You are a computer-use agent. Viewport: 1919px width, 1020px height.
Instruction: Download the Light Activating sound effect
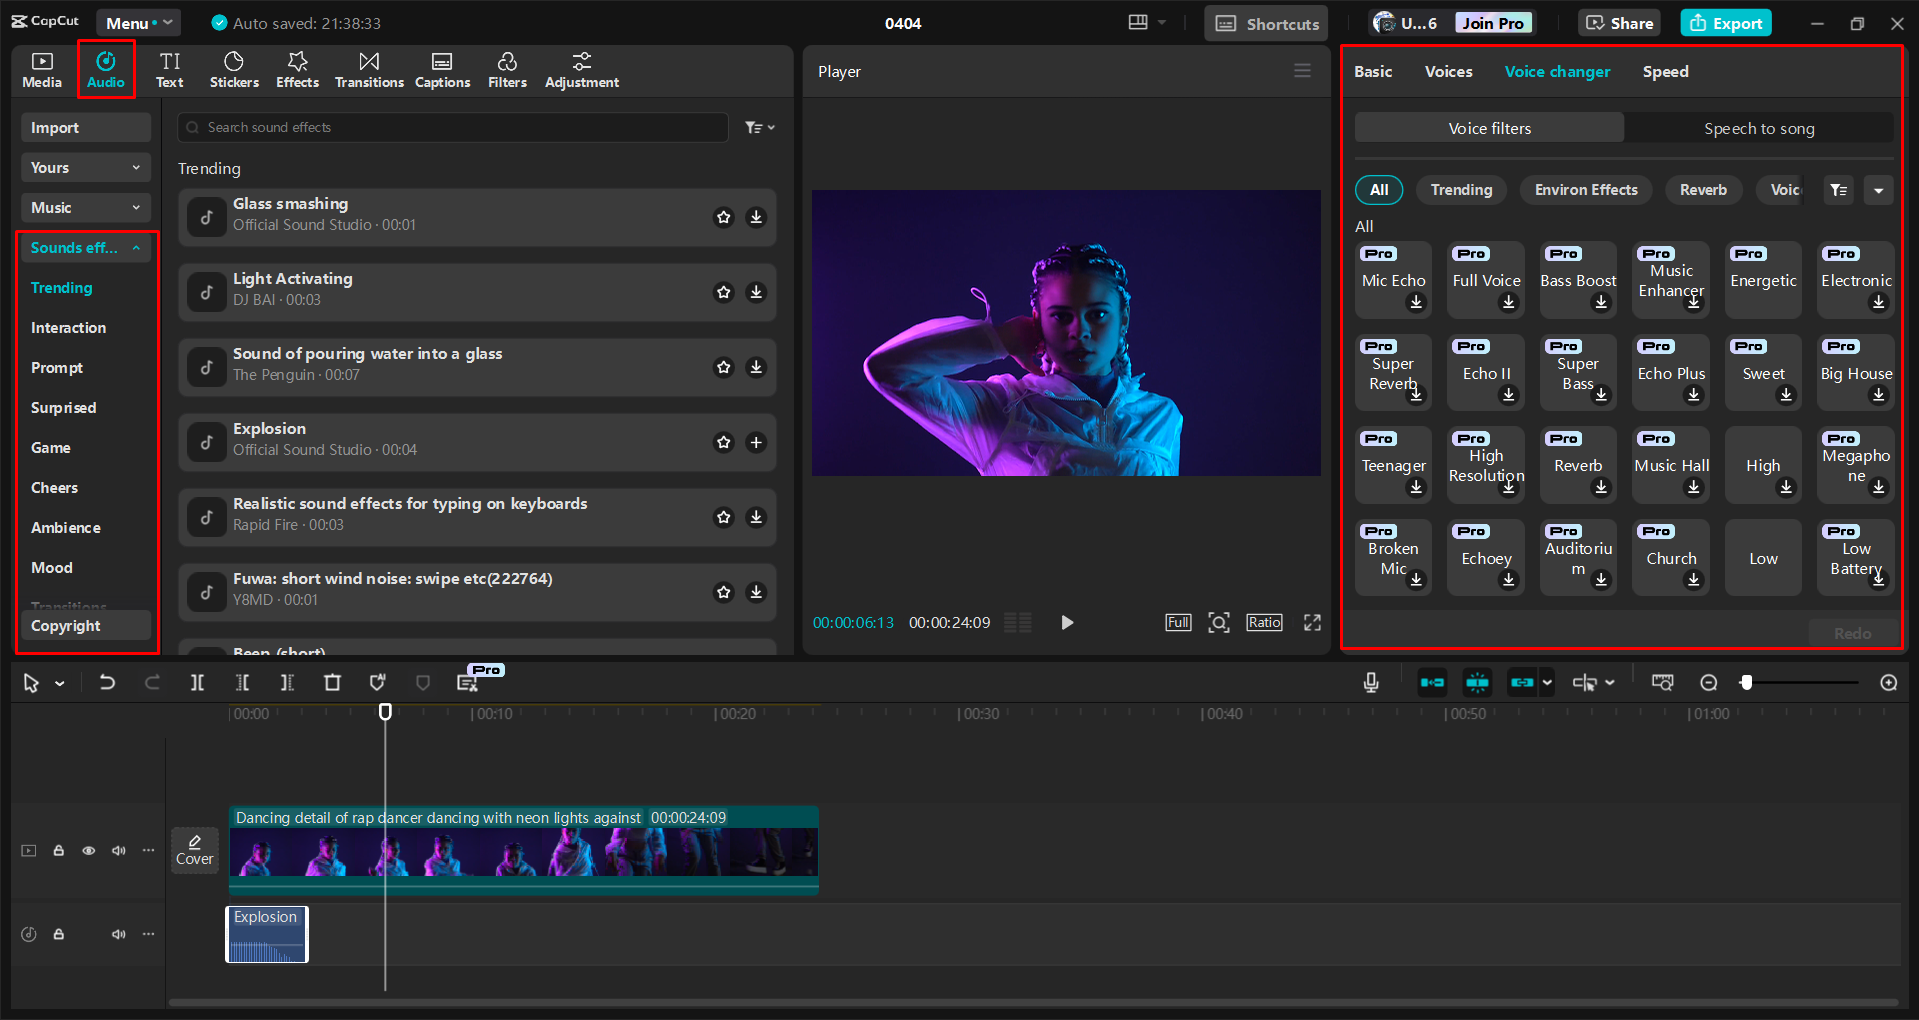coord(756,292)
